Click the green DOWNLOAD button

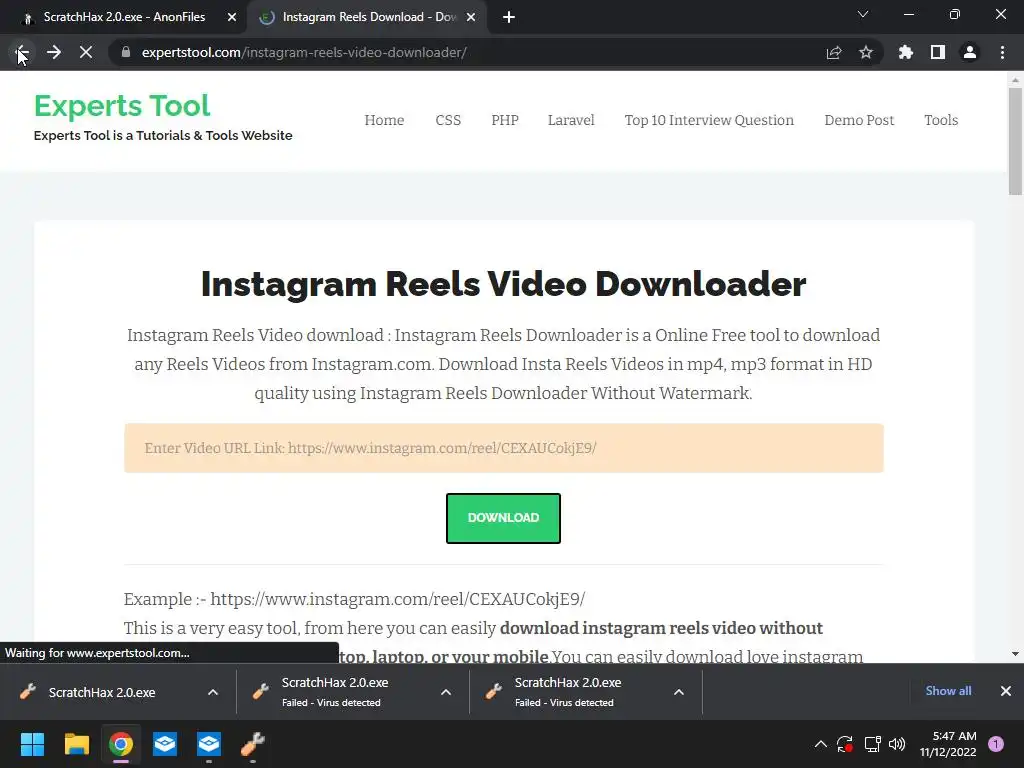click(x=504, y=518)
